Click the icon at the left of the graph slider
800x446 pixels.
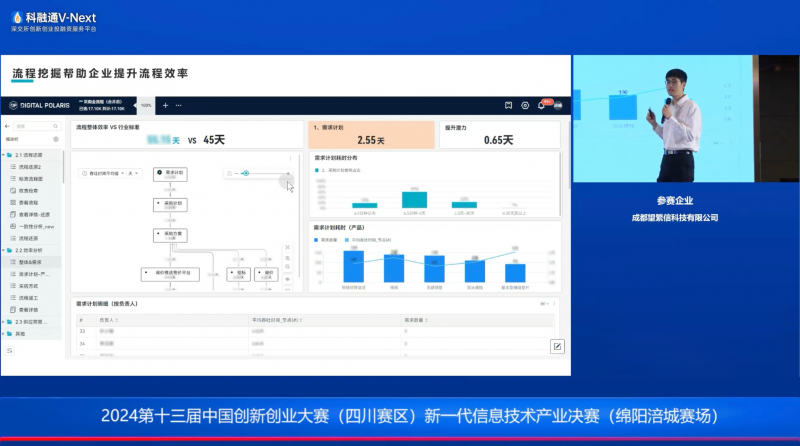pos(229,174)
